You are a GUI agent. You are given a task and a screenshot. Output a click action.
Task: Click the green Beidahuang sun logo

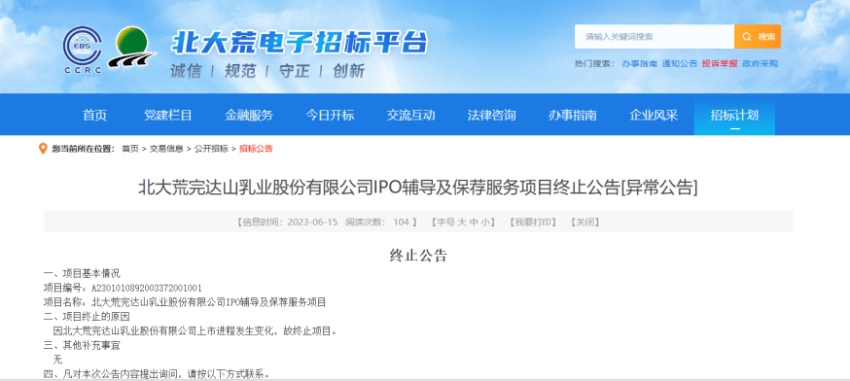coord(131,47)
